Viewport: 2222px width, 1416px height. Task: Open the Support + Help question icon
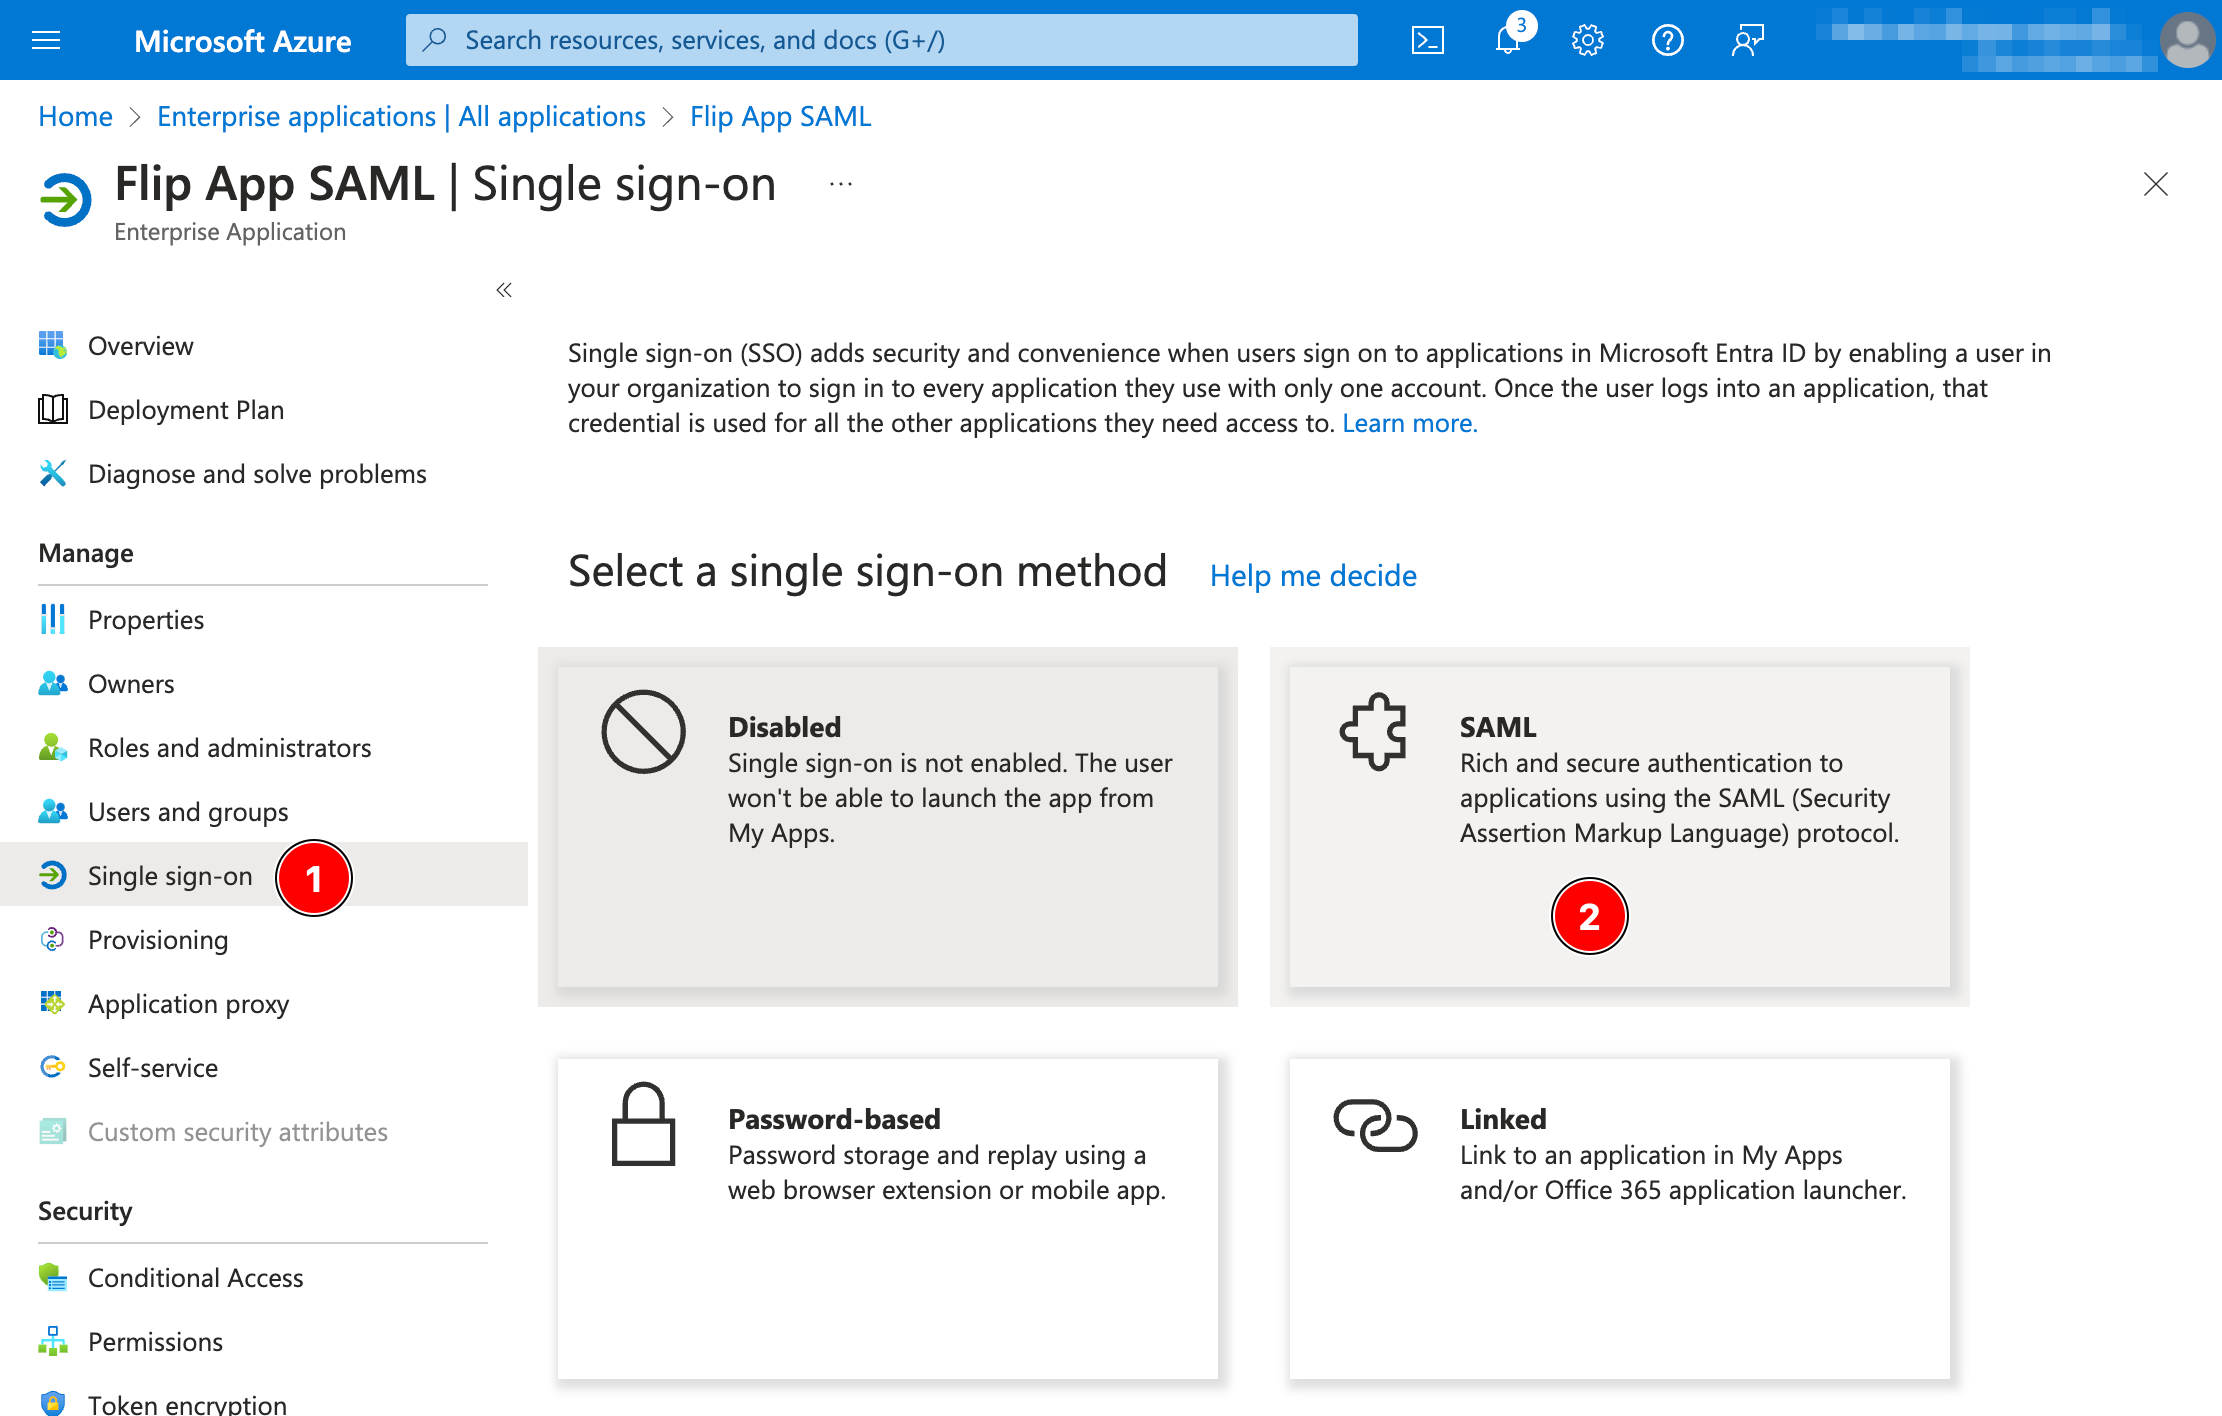point(1668,40)
